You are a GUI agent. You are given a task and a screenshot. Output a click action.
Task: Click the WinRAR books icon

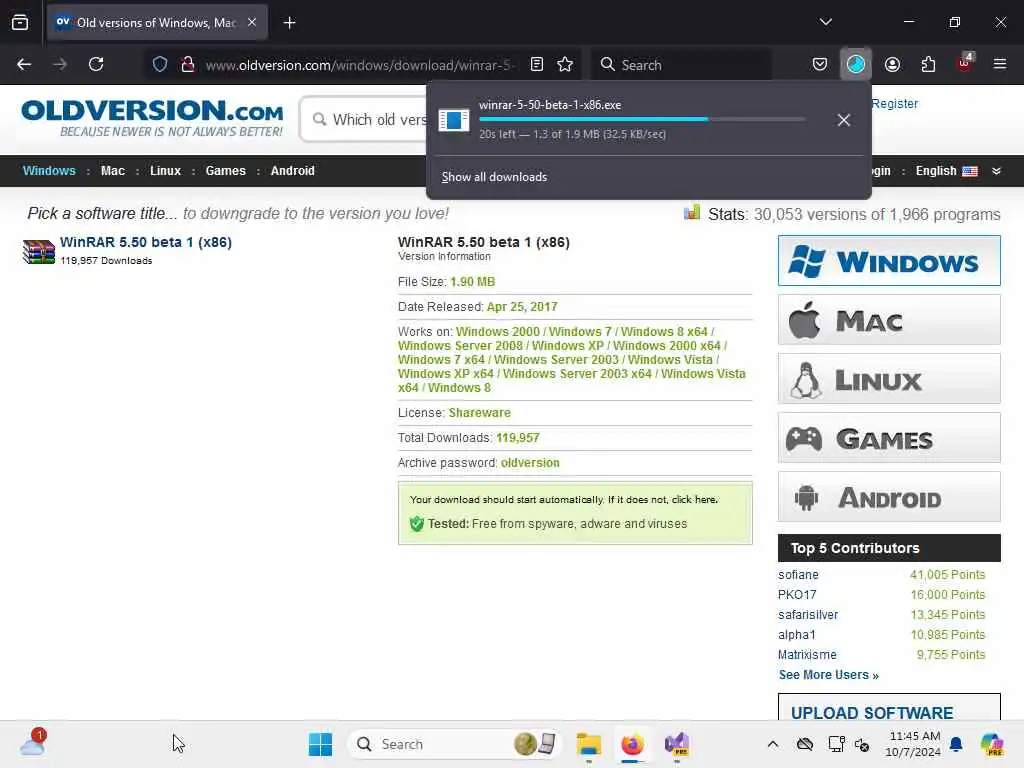[x=39, y=251]
